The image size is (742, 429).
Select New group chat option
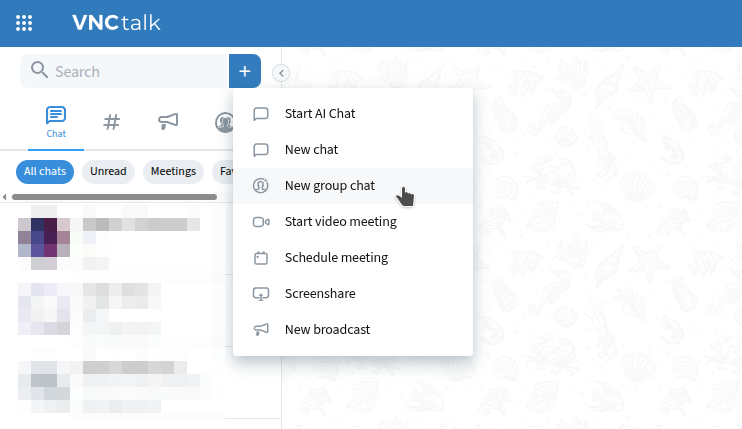pyautogui.click(x=329, y=186)
